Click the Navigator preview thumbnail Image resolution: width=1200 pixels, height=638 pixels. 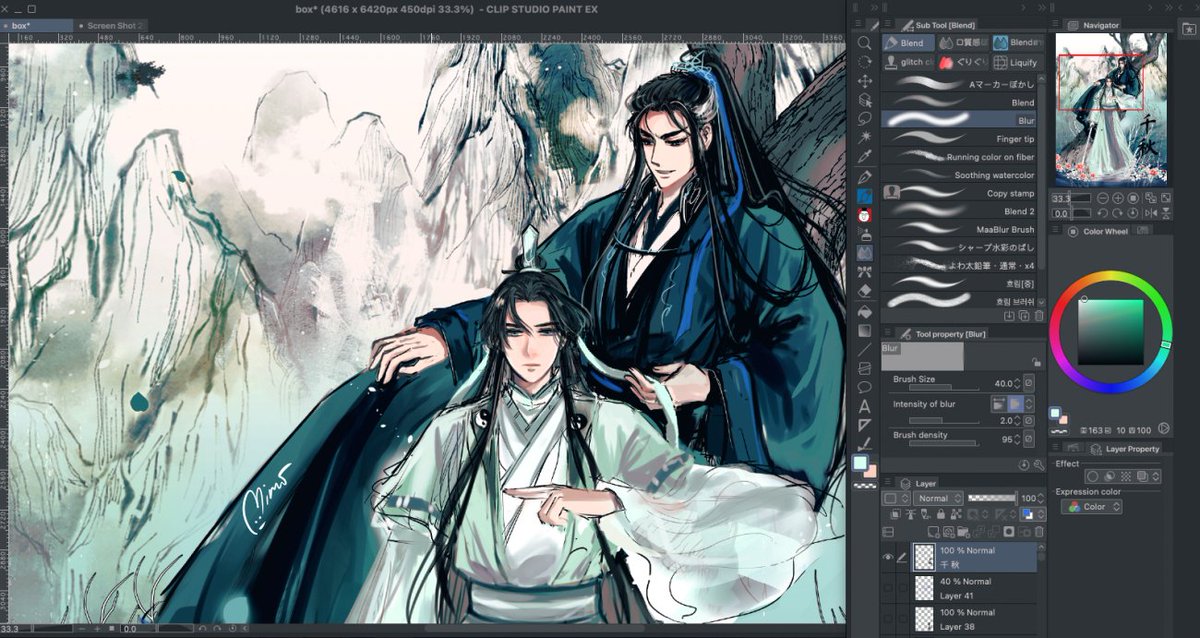click(1110, 110)
